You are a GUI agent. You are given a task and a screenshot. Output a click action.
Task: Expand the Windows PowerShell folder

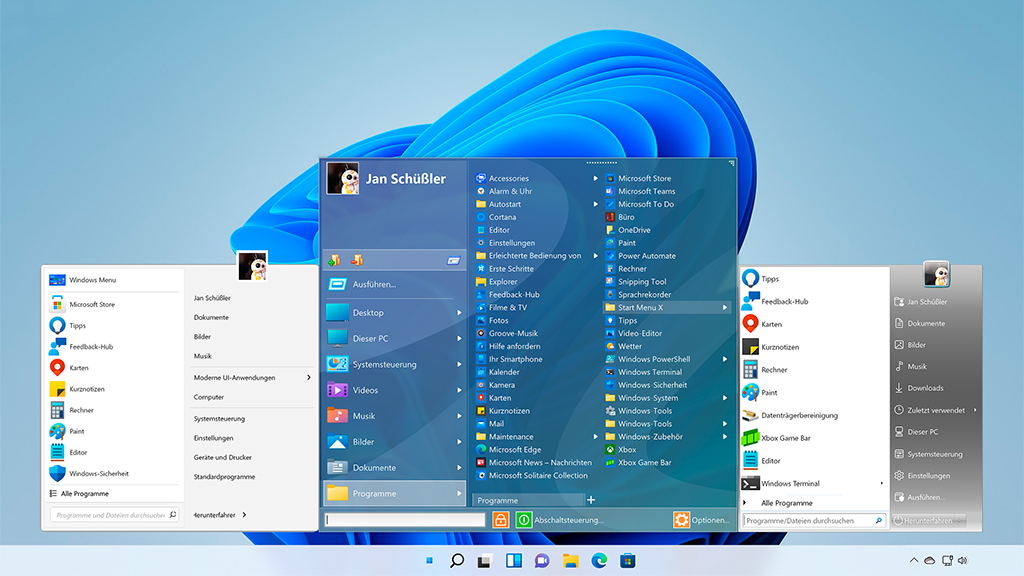tap(653, 359)
